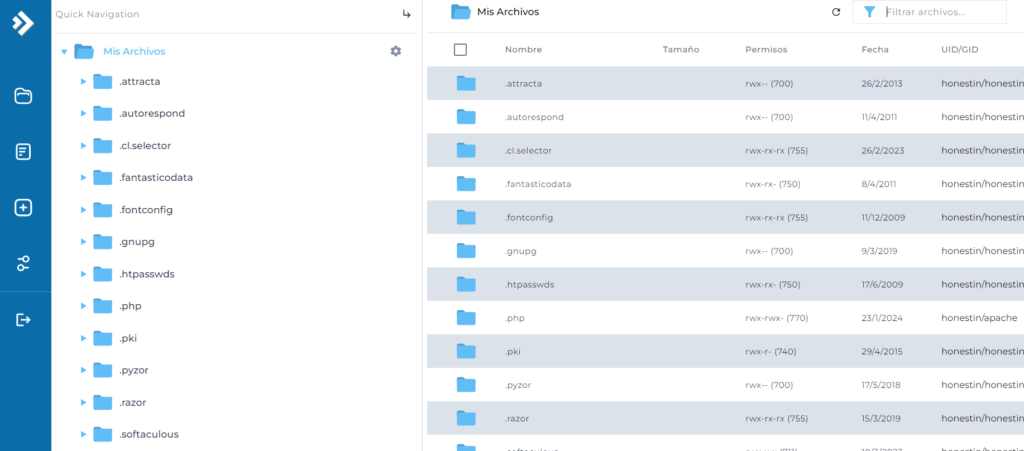Image resolution: width=1024 pixels, height=451 pixels.
Task: Open the settings sliders sidebar icon
Action: 23,264
